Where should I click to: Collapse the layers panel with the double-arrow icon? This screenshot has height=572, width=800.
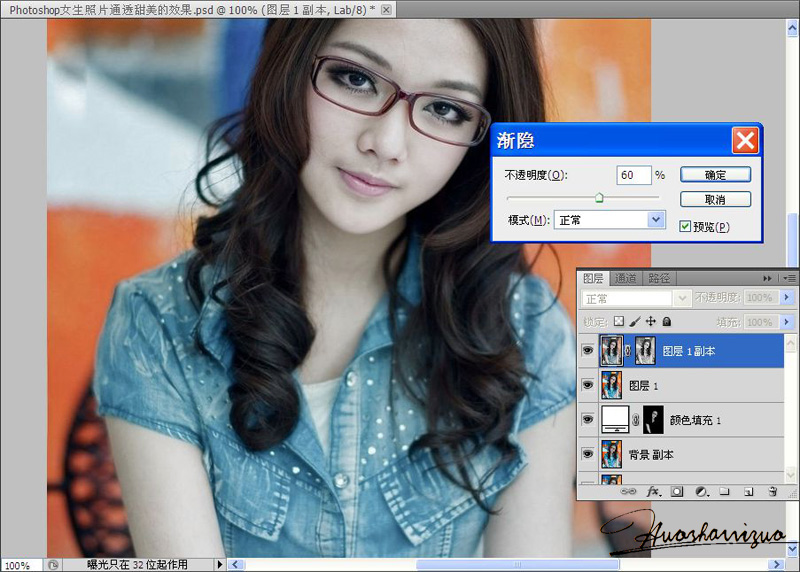[x=767, y=278]
